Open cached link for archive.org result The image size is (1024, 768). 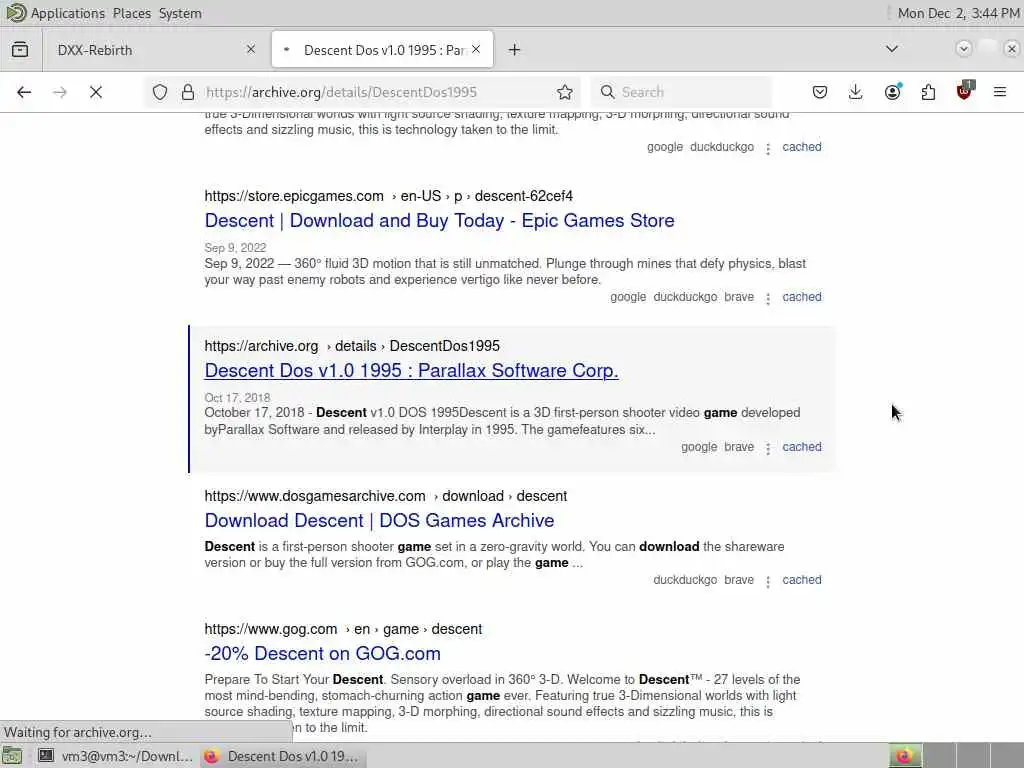tap(802, 447)
